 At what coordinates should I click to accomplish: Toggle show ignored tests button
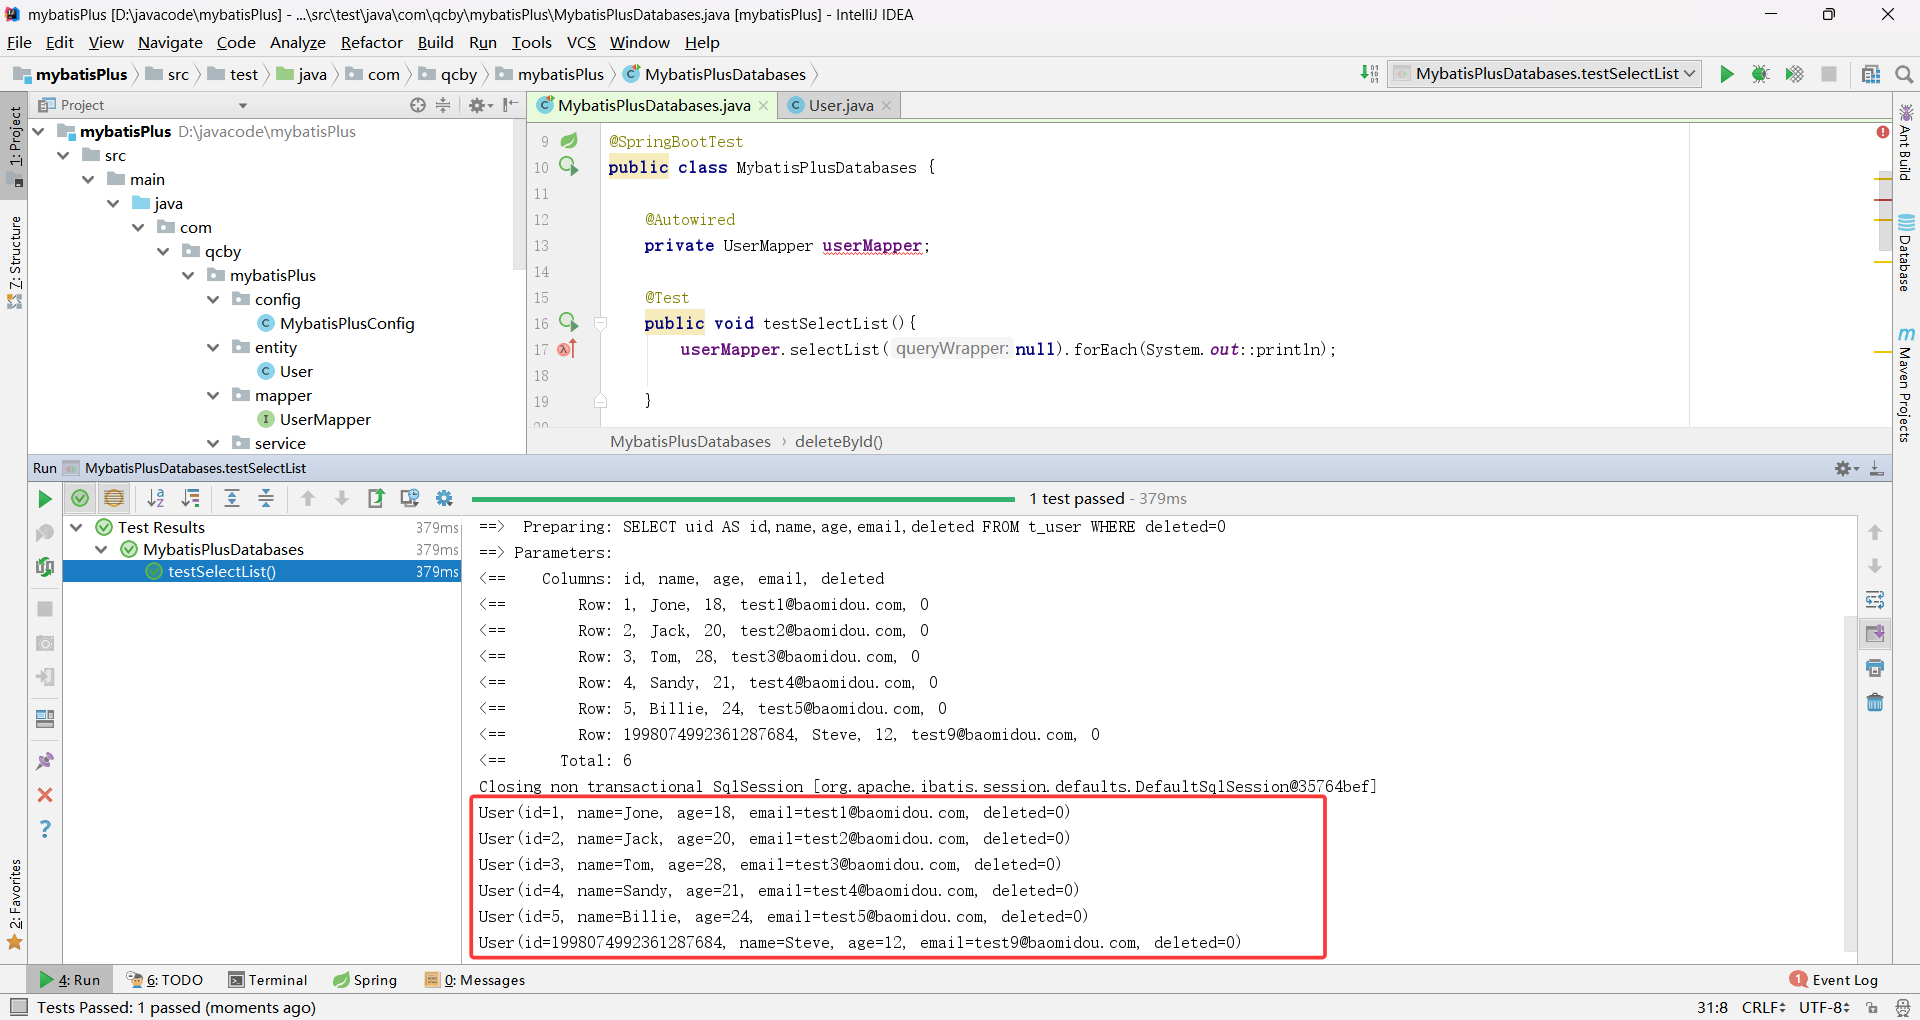[114, 498]
